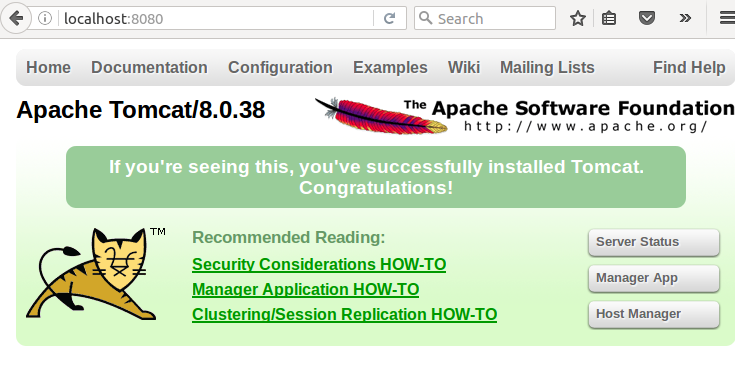Screen dimensions: 735x366
Task: Click the Recommended Reading: heading text
Action: [288, 238]
